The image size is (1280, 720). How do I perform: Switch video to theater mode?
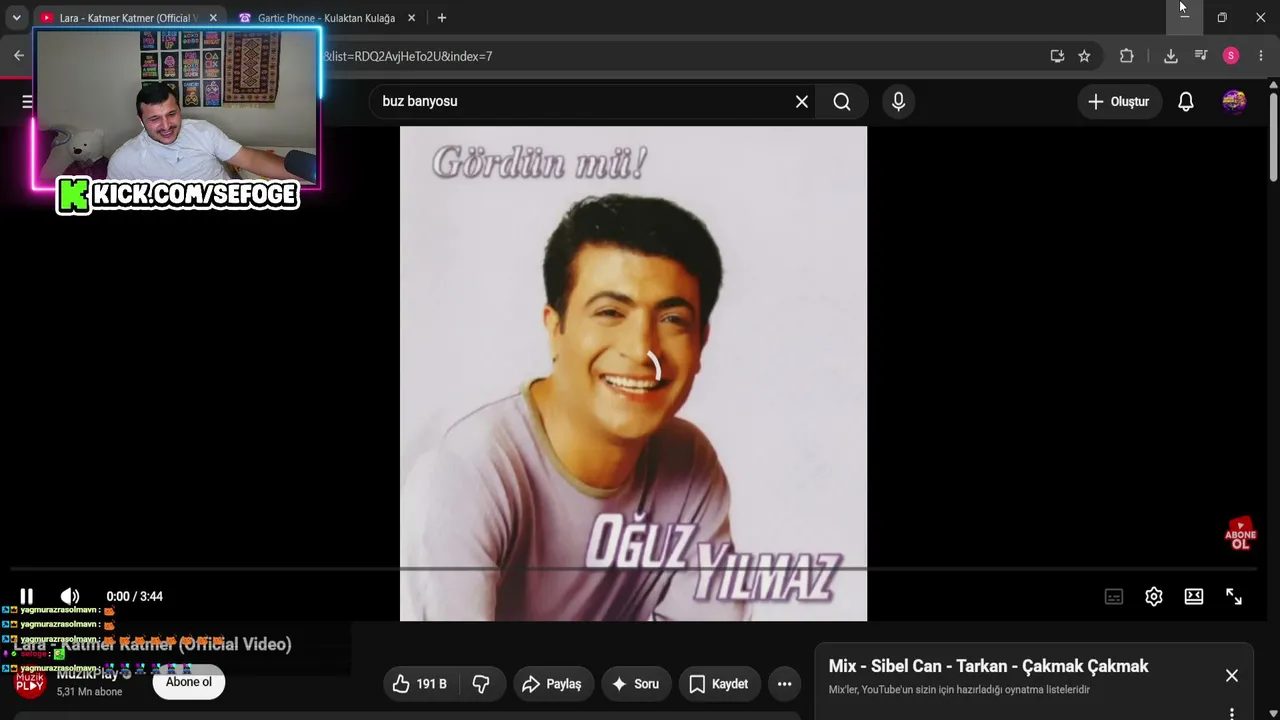pos(1194,596)
